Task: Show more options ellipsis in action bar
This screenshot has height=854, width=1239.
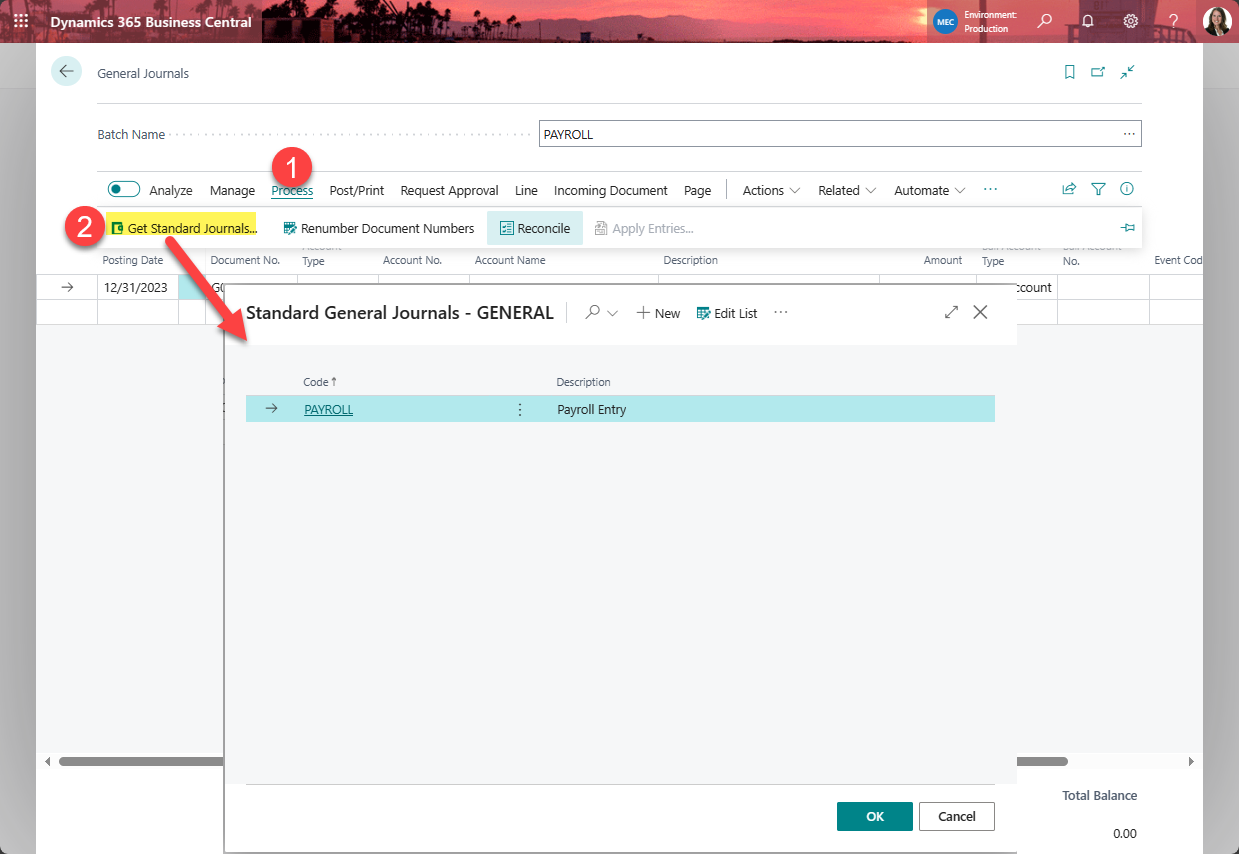Action: click(x=990, y=189)
